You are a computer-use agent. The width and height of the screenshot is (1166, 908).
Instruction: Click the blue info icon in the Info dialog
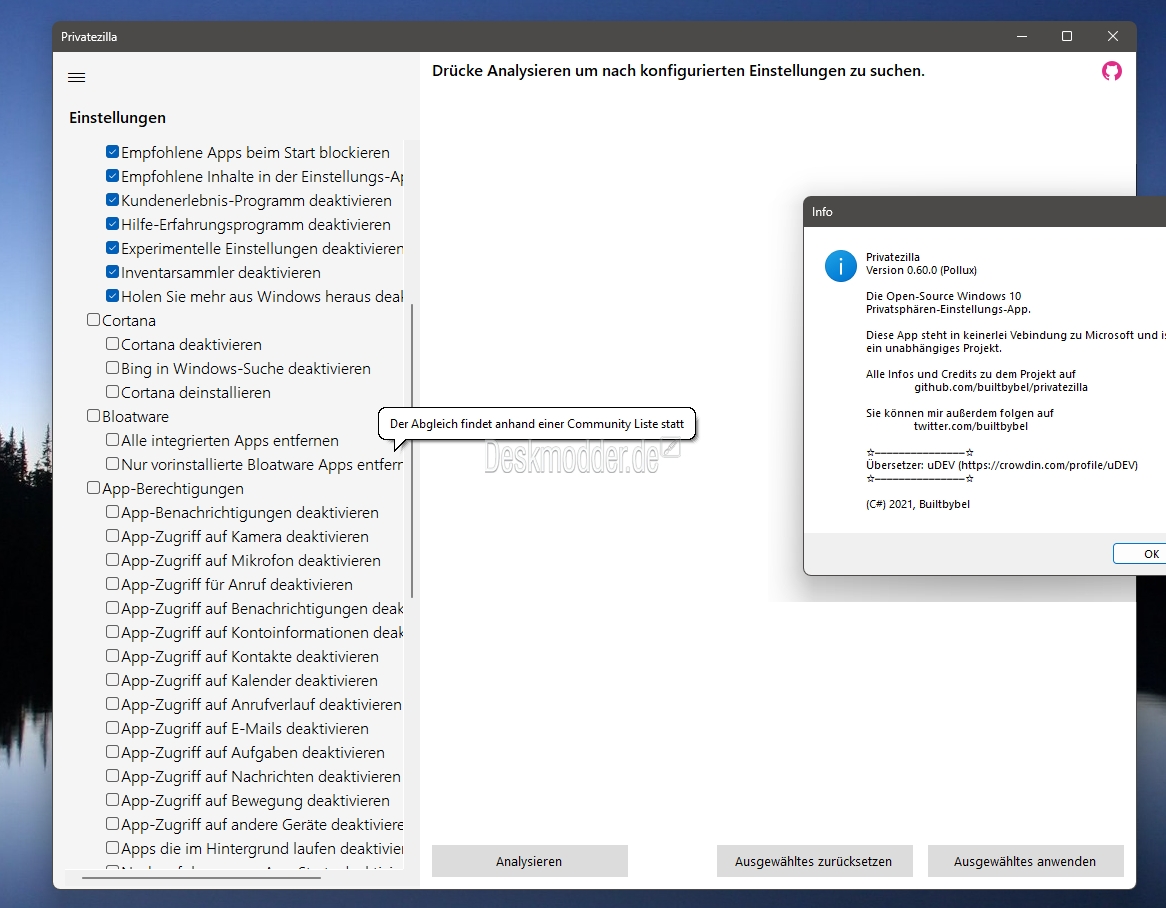pos(840,265)
